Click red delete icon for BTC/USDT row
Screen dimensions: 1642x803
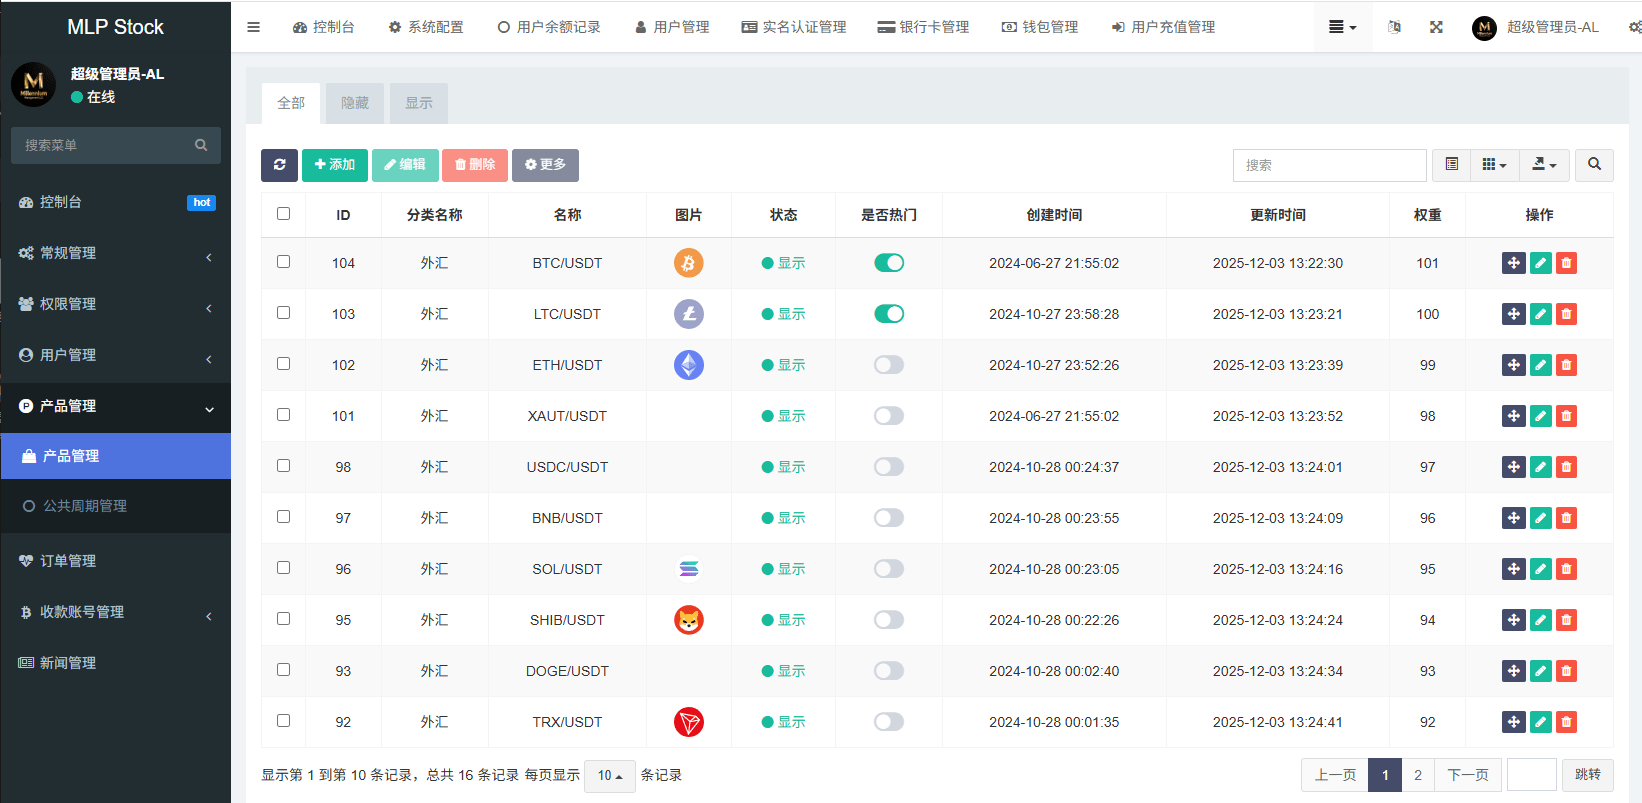pyautogui.click(x=1566, y=263)
